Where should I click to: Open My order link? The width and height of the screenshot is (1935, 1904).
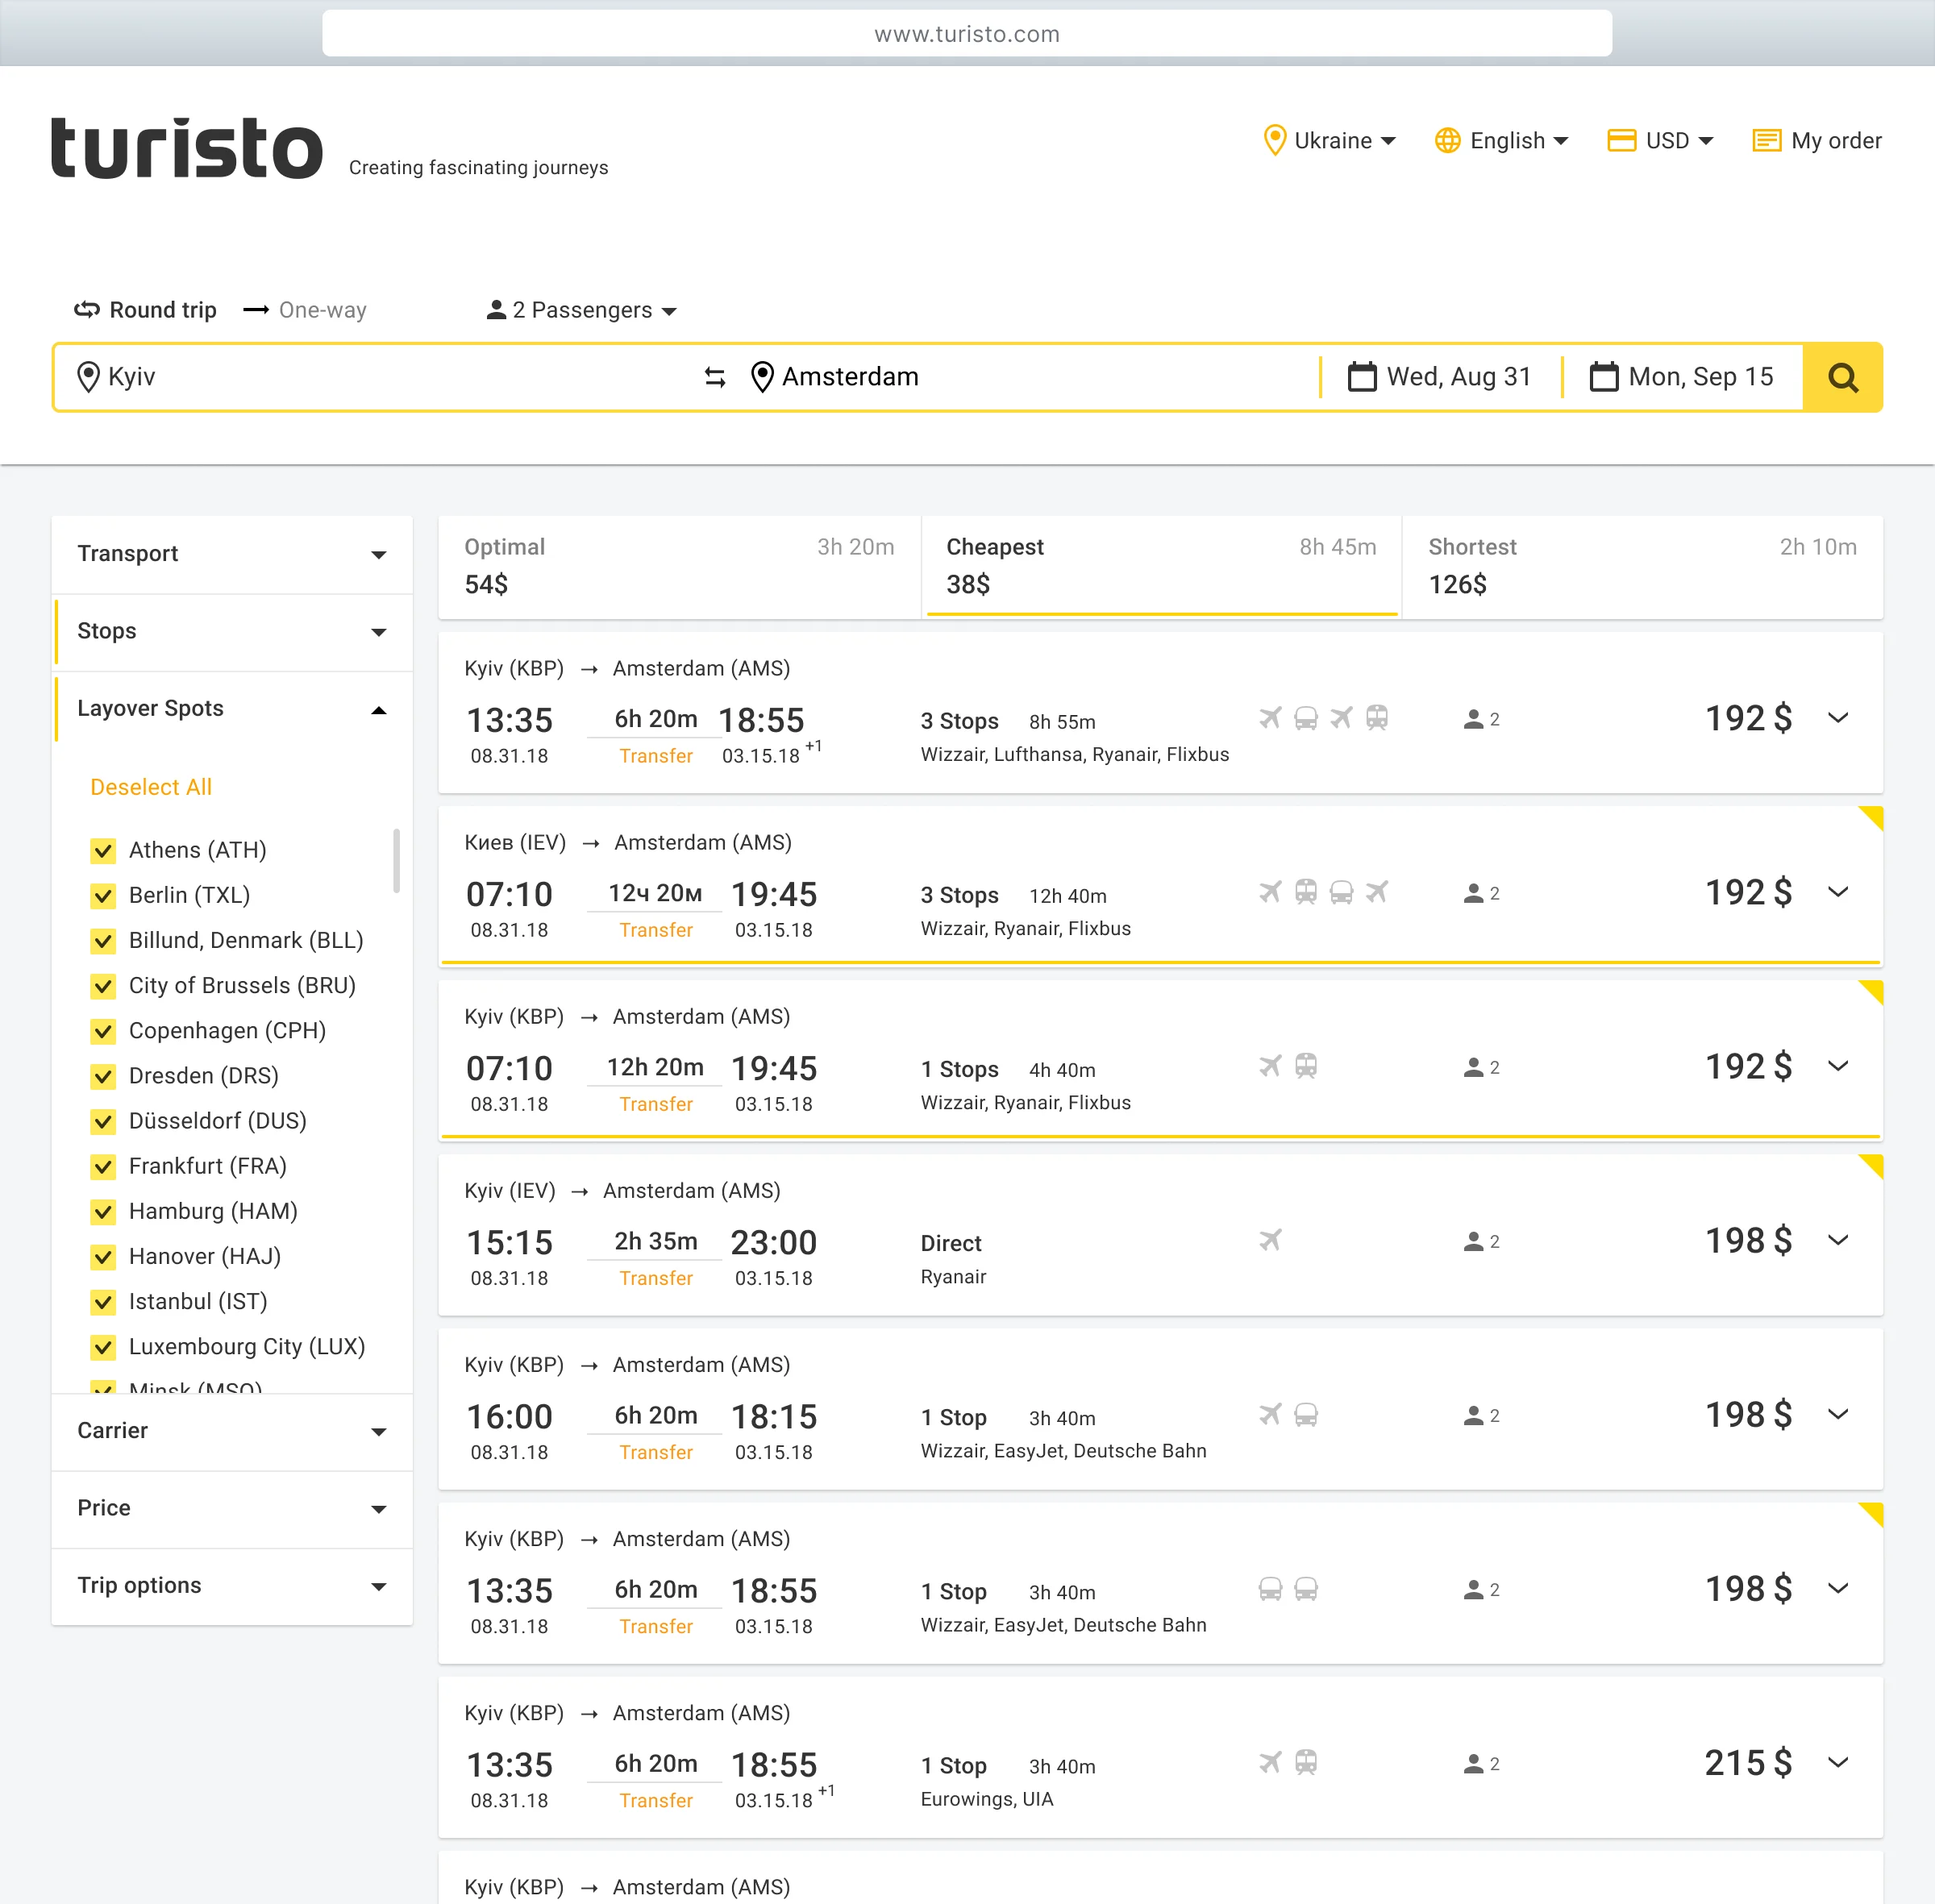(1817, 140)
